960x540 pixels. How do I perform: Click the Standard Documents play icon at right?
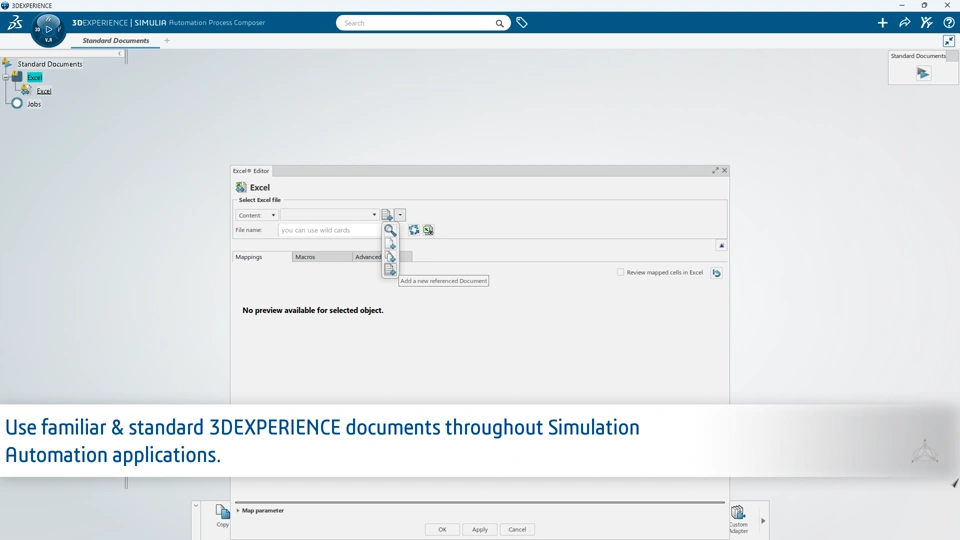(x=923, y=73)
